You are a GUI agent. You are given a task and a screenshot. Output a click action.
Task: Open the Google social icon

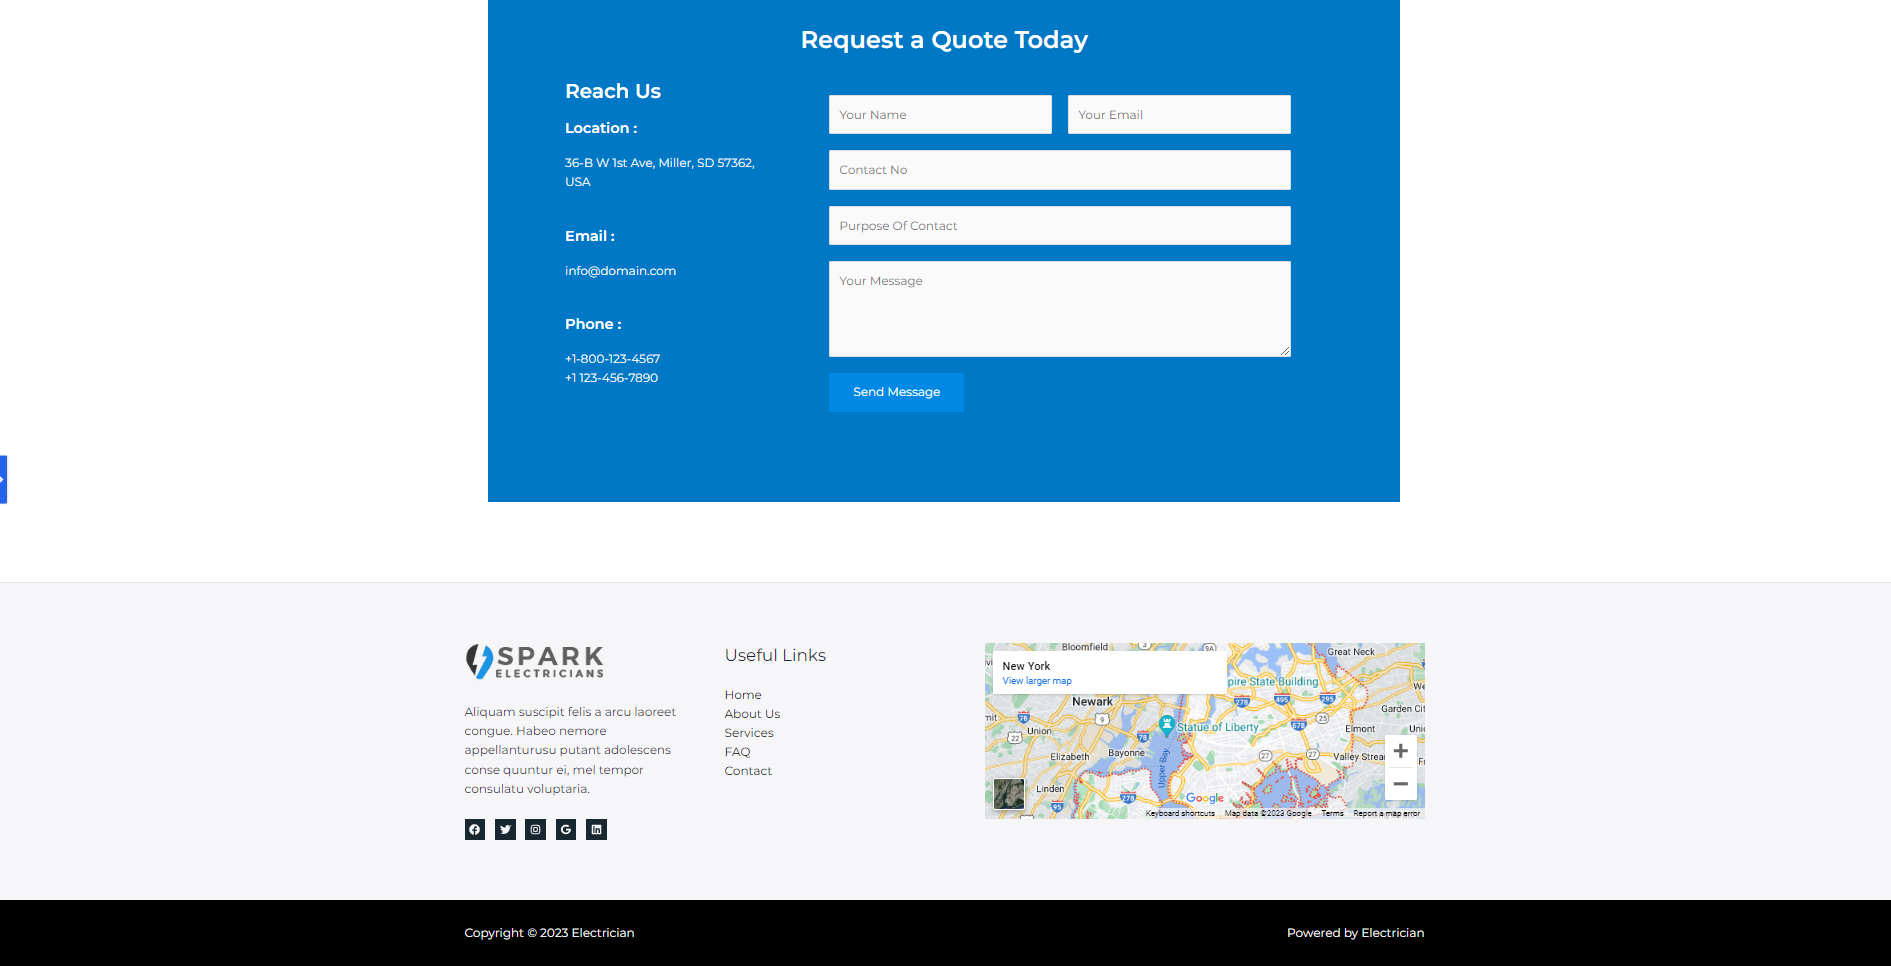566,829
